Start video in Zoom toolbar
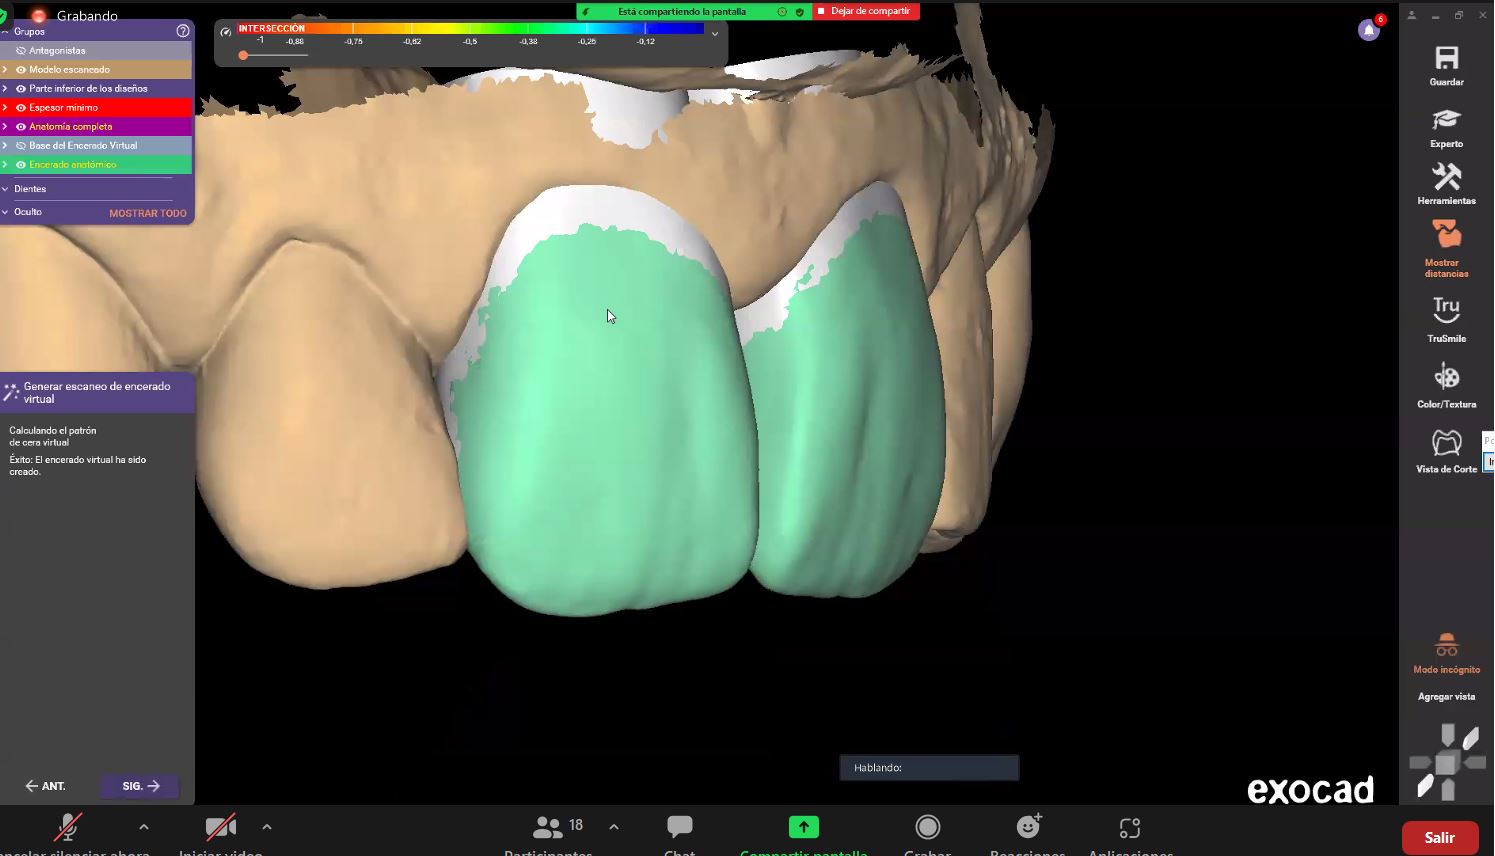The width and height of the screenshot is (1495, 856). pyautogui.click(x=220, y=827)
